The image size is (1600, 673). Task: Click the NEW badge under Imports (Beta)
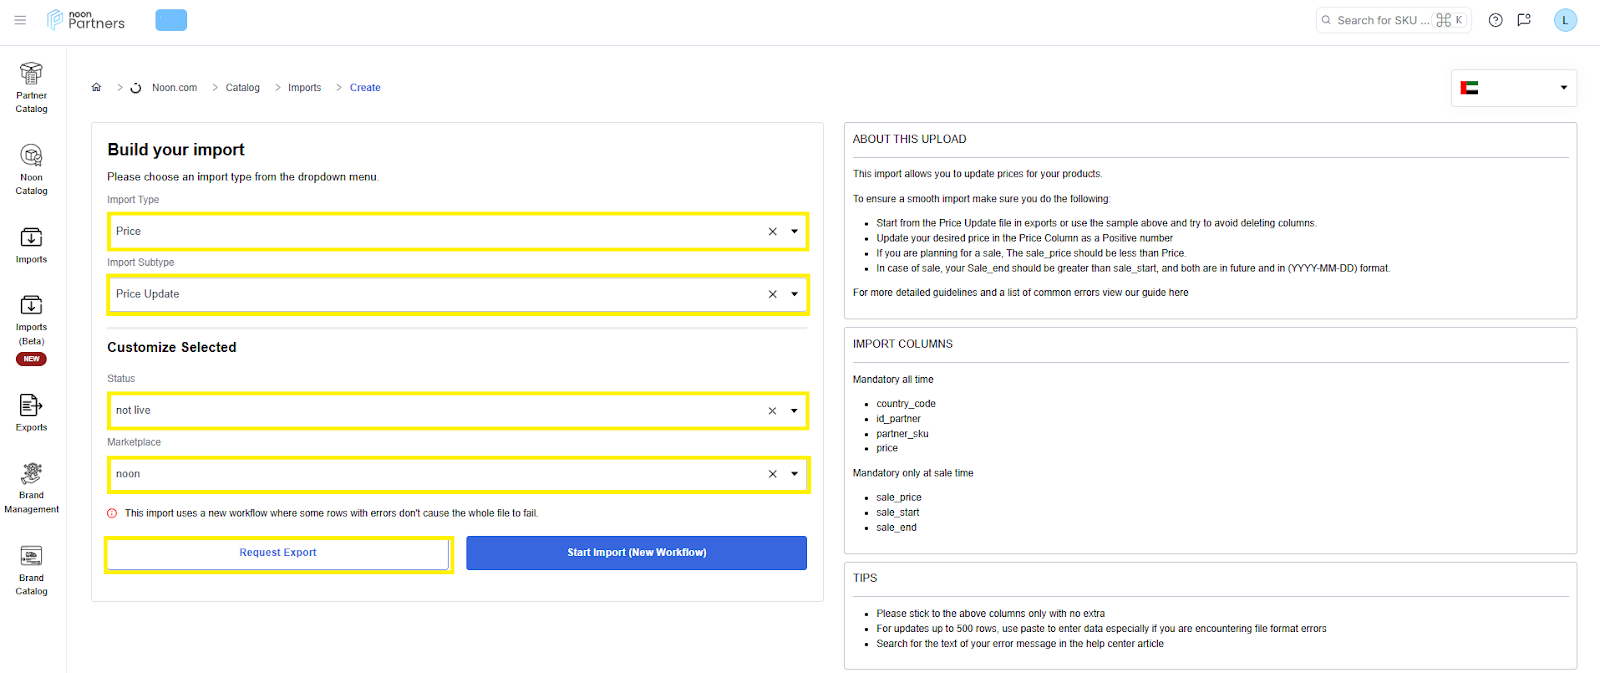[x=31, y=359]
